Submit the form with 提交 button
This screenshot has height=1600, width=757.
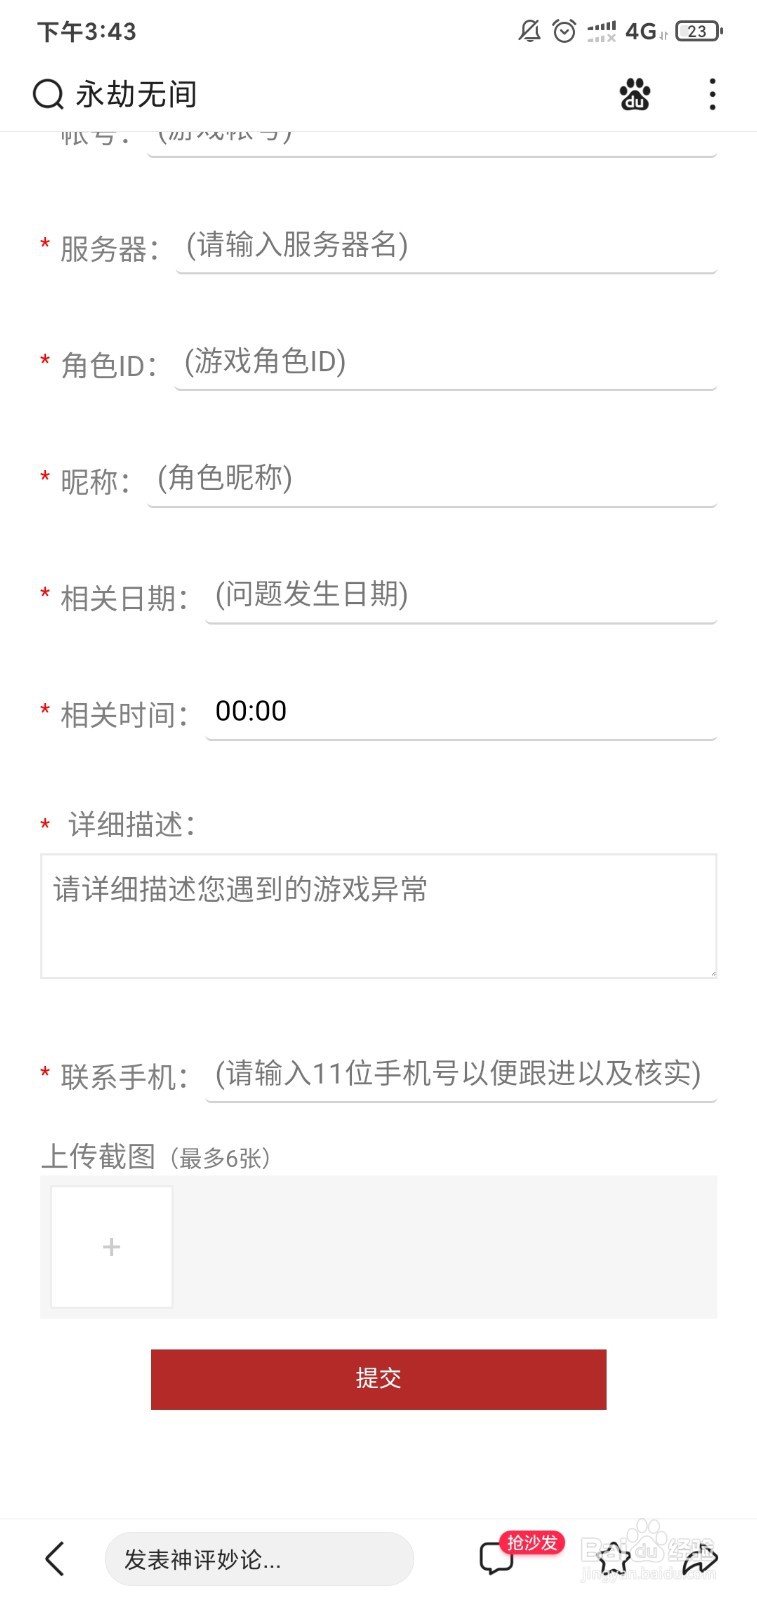coord(378,1379)
